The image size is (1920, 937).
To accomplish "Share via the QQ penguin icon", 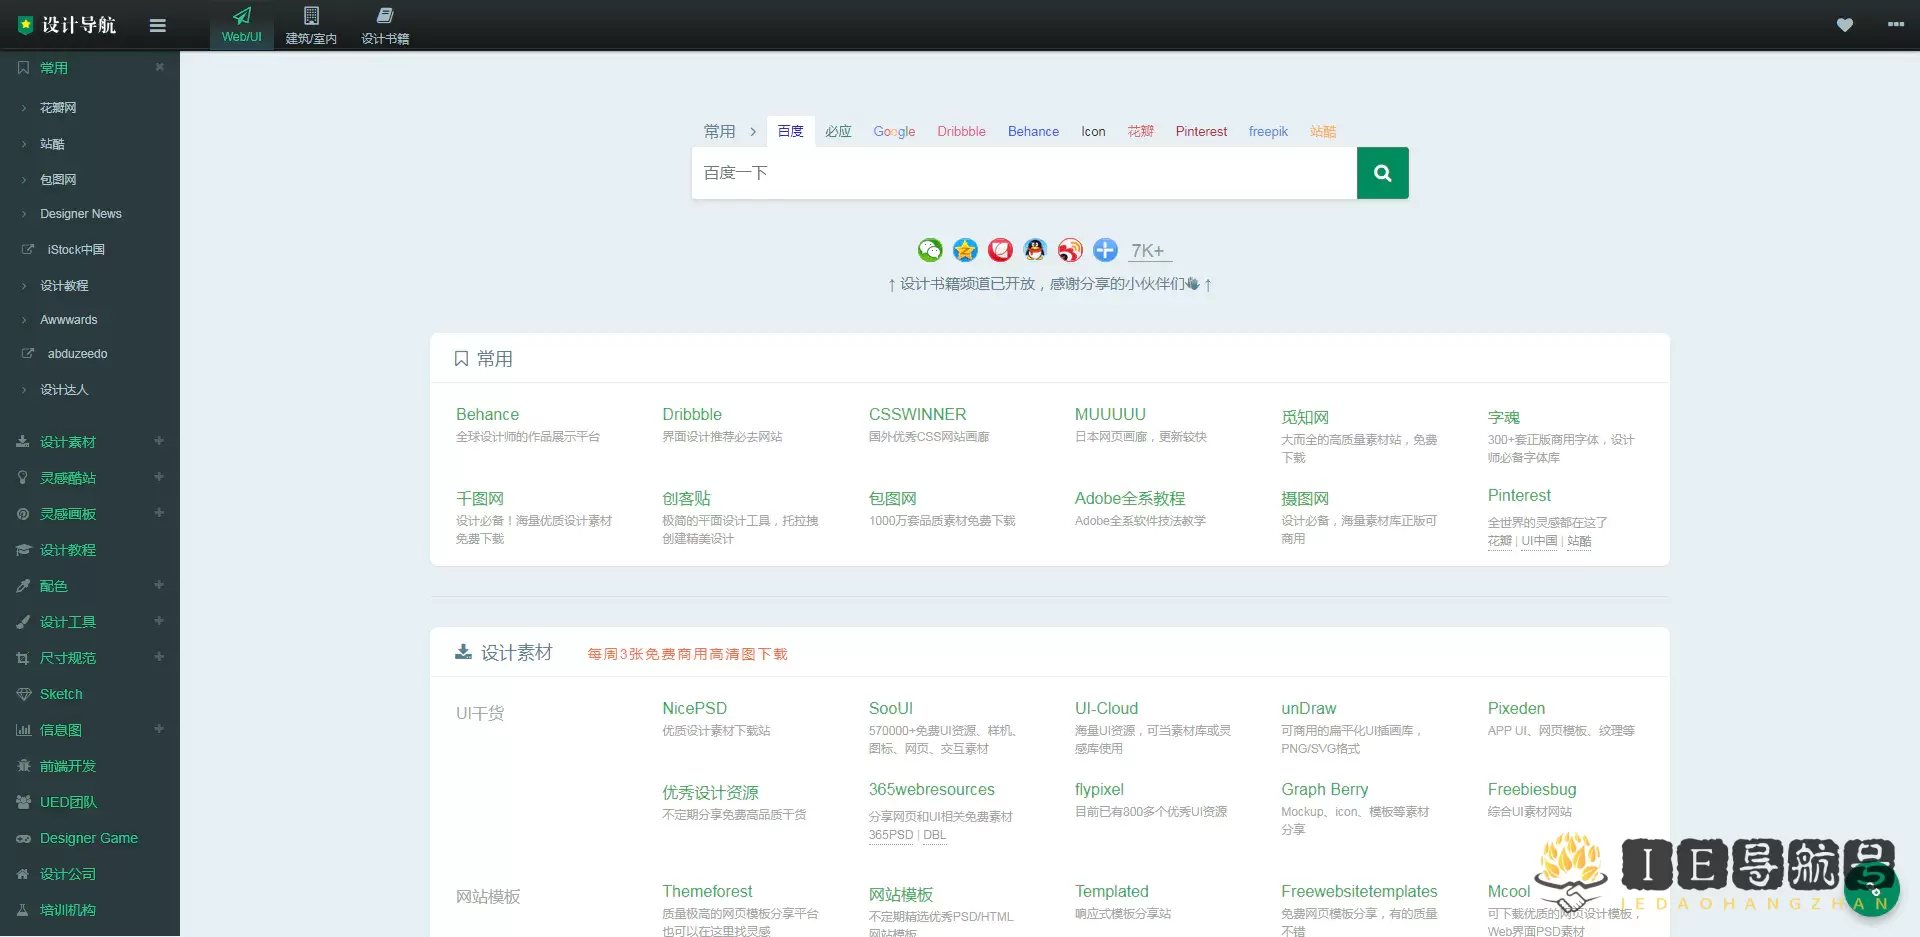I will coord(1035,250).
